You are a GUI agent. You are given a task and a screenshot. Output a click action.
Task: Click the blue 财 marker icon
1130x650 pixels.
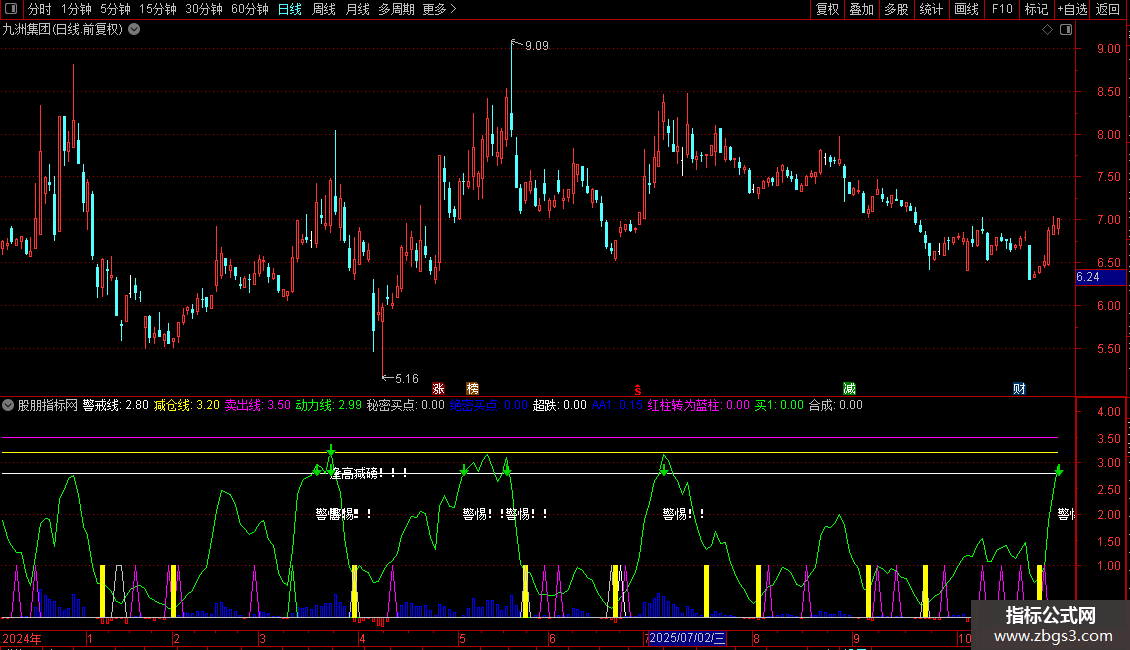pyautogui.click(x=1019, y=388)
